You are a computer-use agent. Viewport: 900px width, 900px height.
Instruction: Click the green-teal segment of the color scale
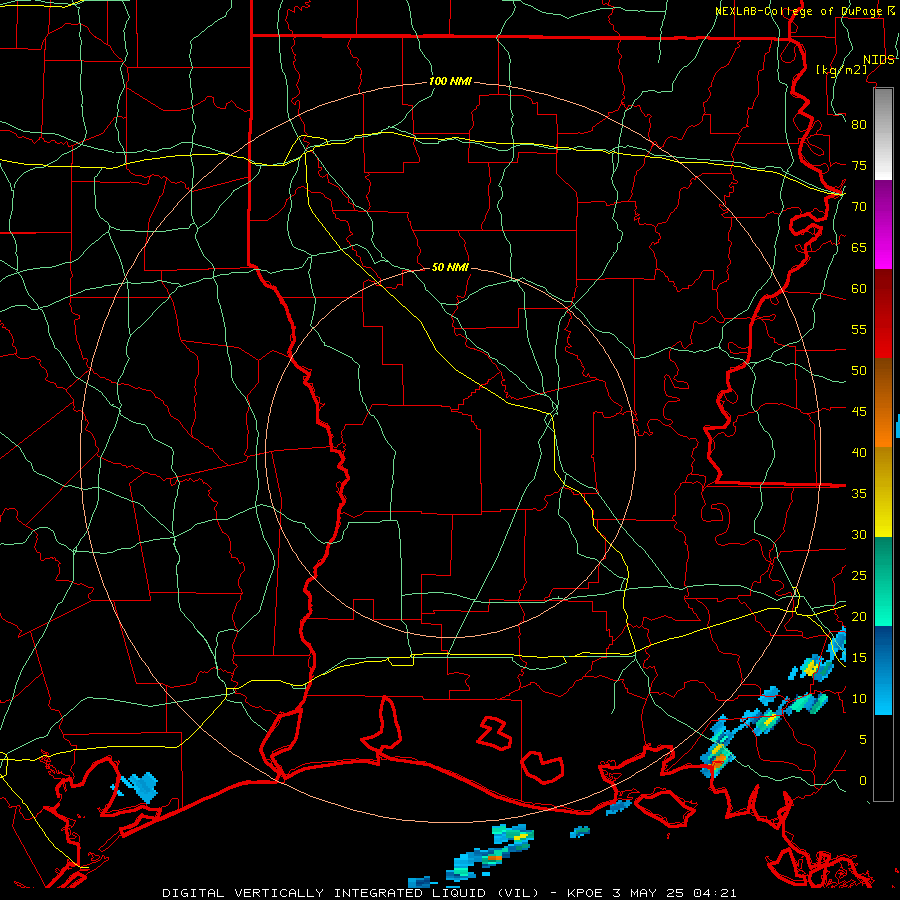883,581
